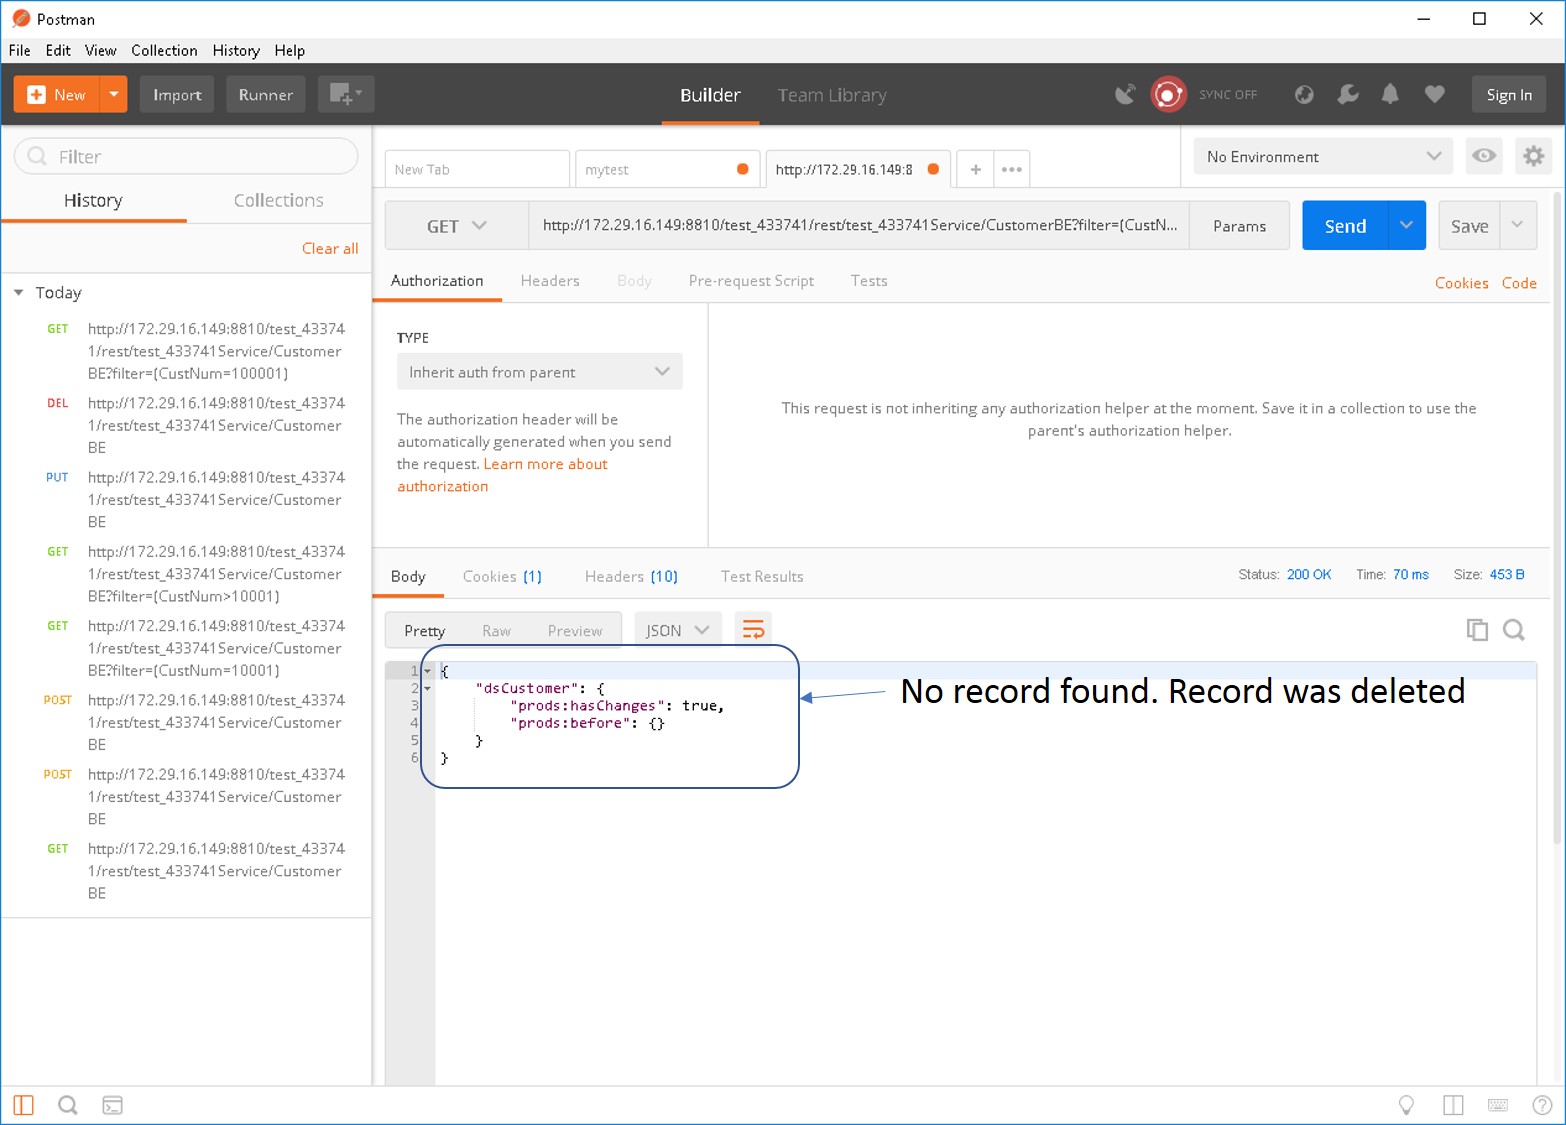Open the wrench settings menu
Image resolution: width=1566 pixels, height=1125 pixels.
[1347, 94]
